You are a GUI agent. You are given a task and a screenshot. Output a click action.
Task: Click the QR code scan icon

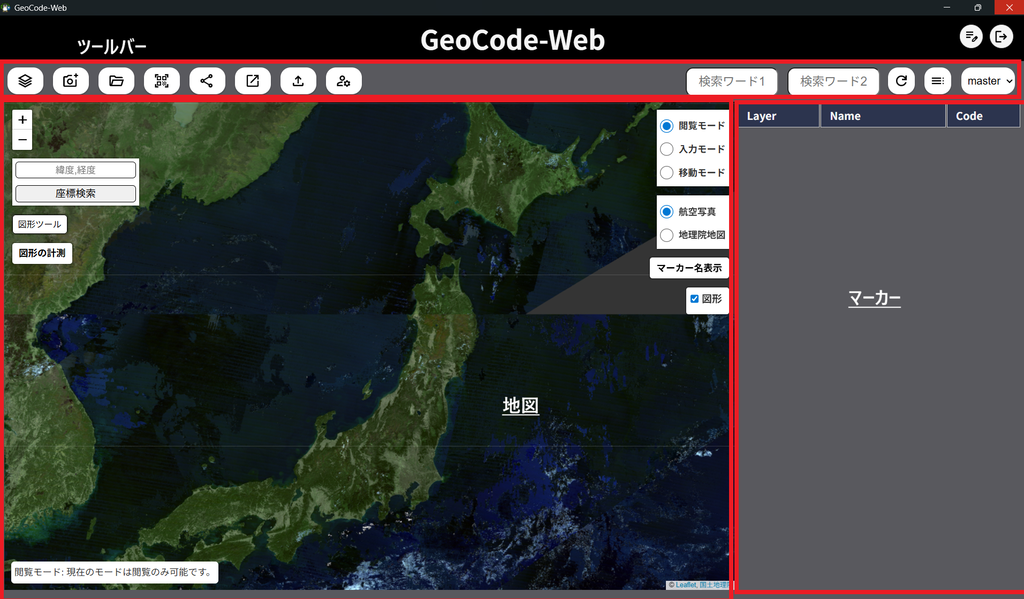coord(162,81)
